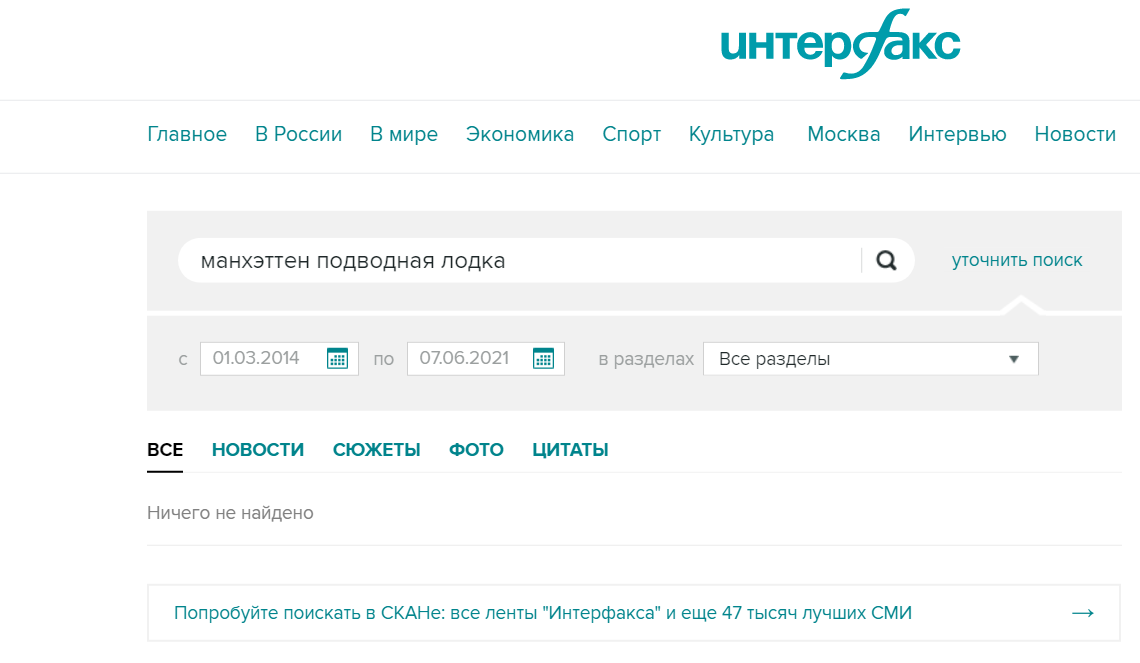
Task: Select the 'ФОТО' results tab
Action: (476, 450)
